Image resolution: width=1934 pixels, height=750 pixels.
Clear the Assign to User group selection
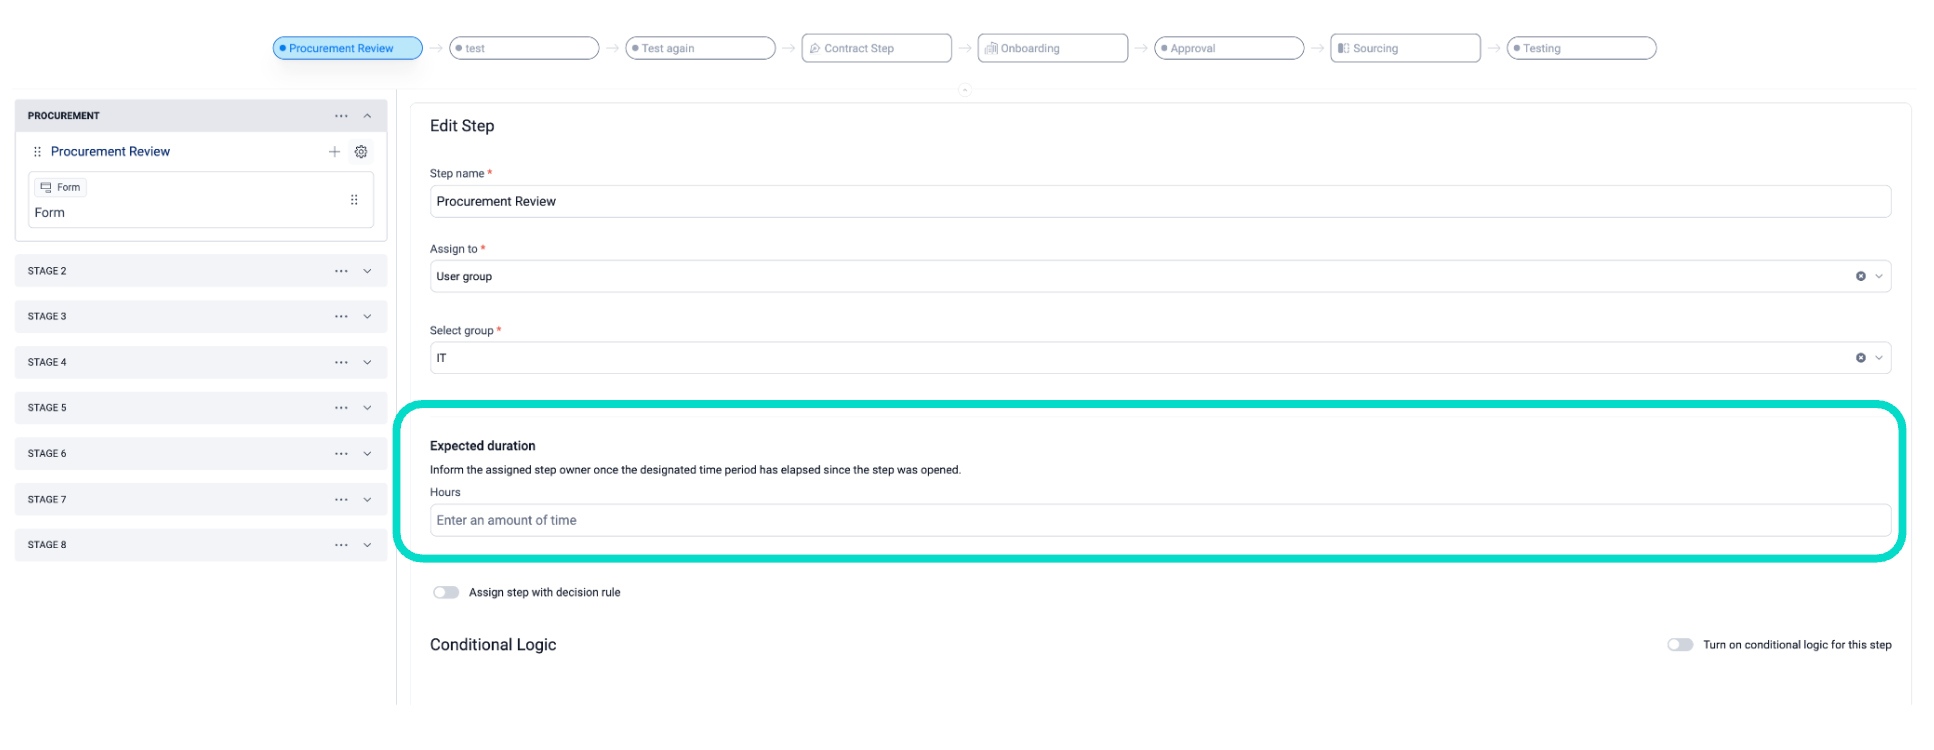click(x=1860, y=277)
